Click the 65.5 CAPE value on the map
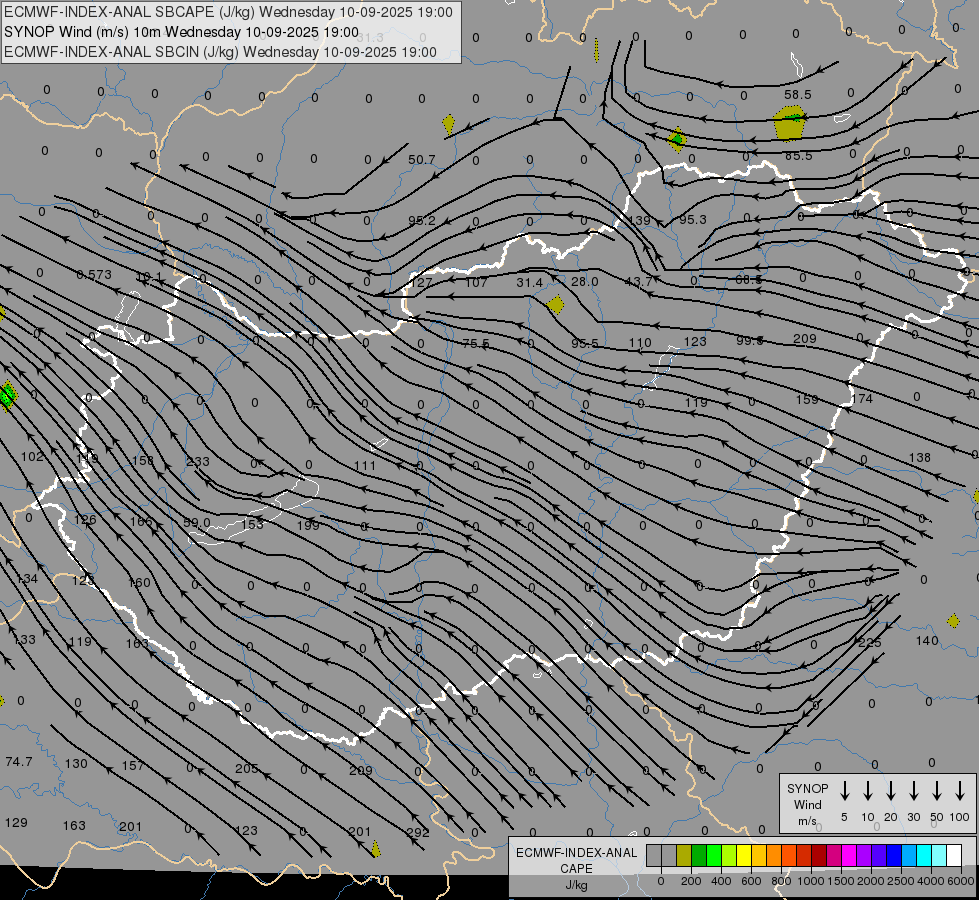The width and height of the screenshot is (979, 900). click(799, 156)
